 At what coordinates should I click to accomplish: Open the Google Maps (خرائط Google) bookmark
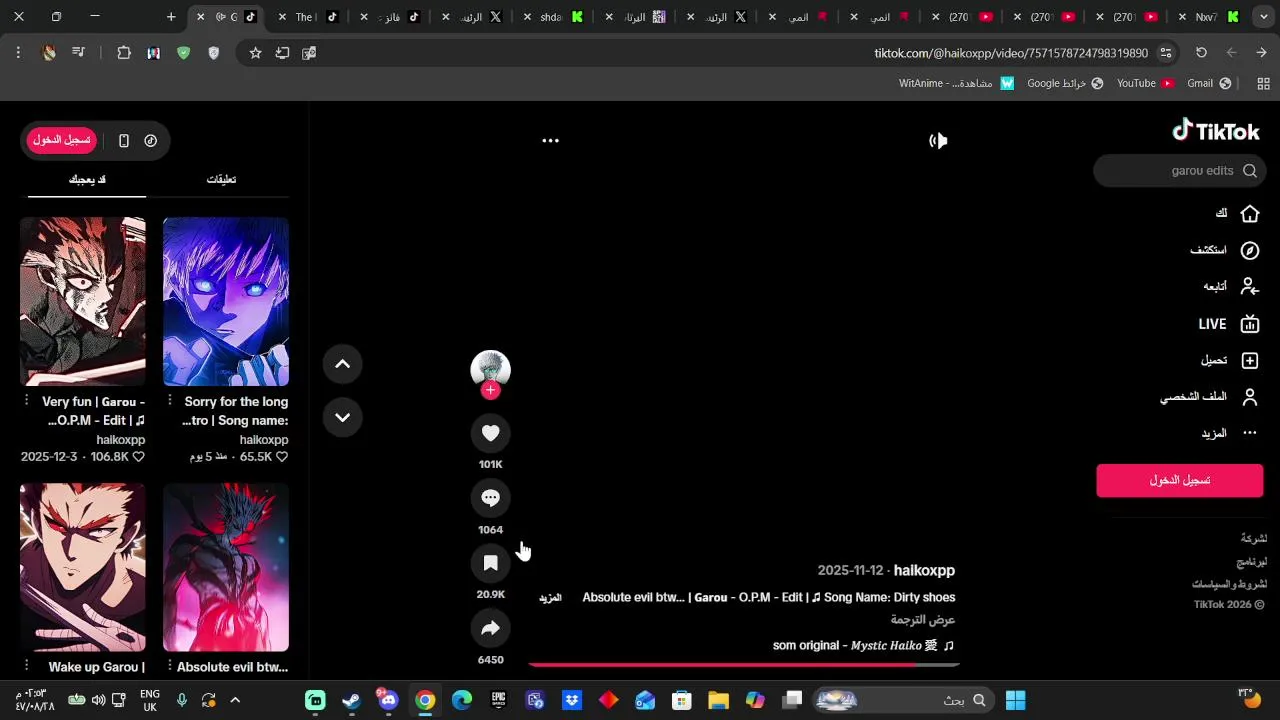[1065, 83]
